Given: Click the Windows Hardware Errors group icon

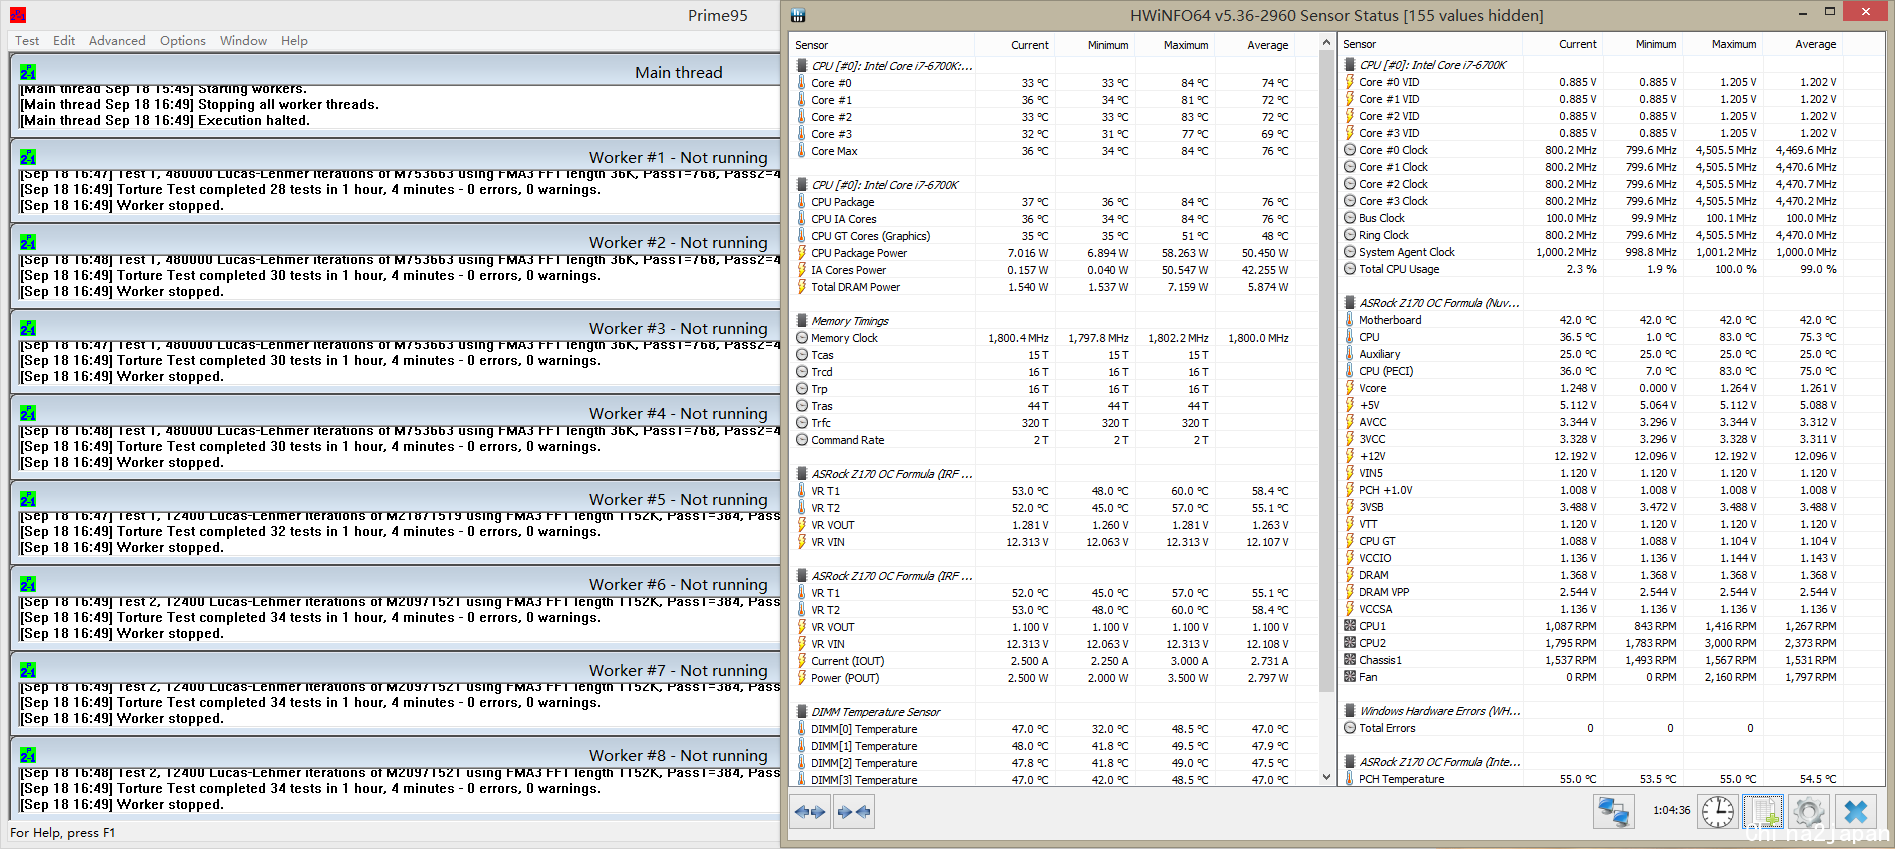Looking at the screenshot, I should (1350, 711).
